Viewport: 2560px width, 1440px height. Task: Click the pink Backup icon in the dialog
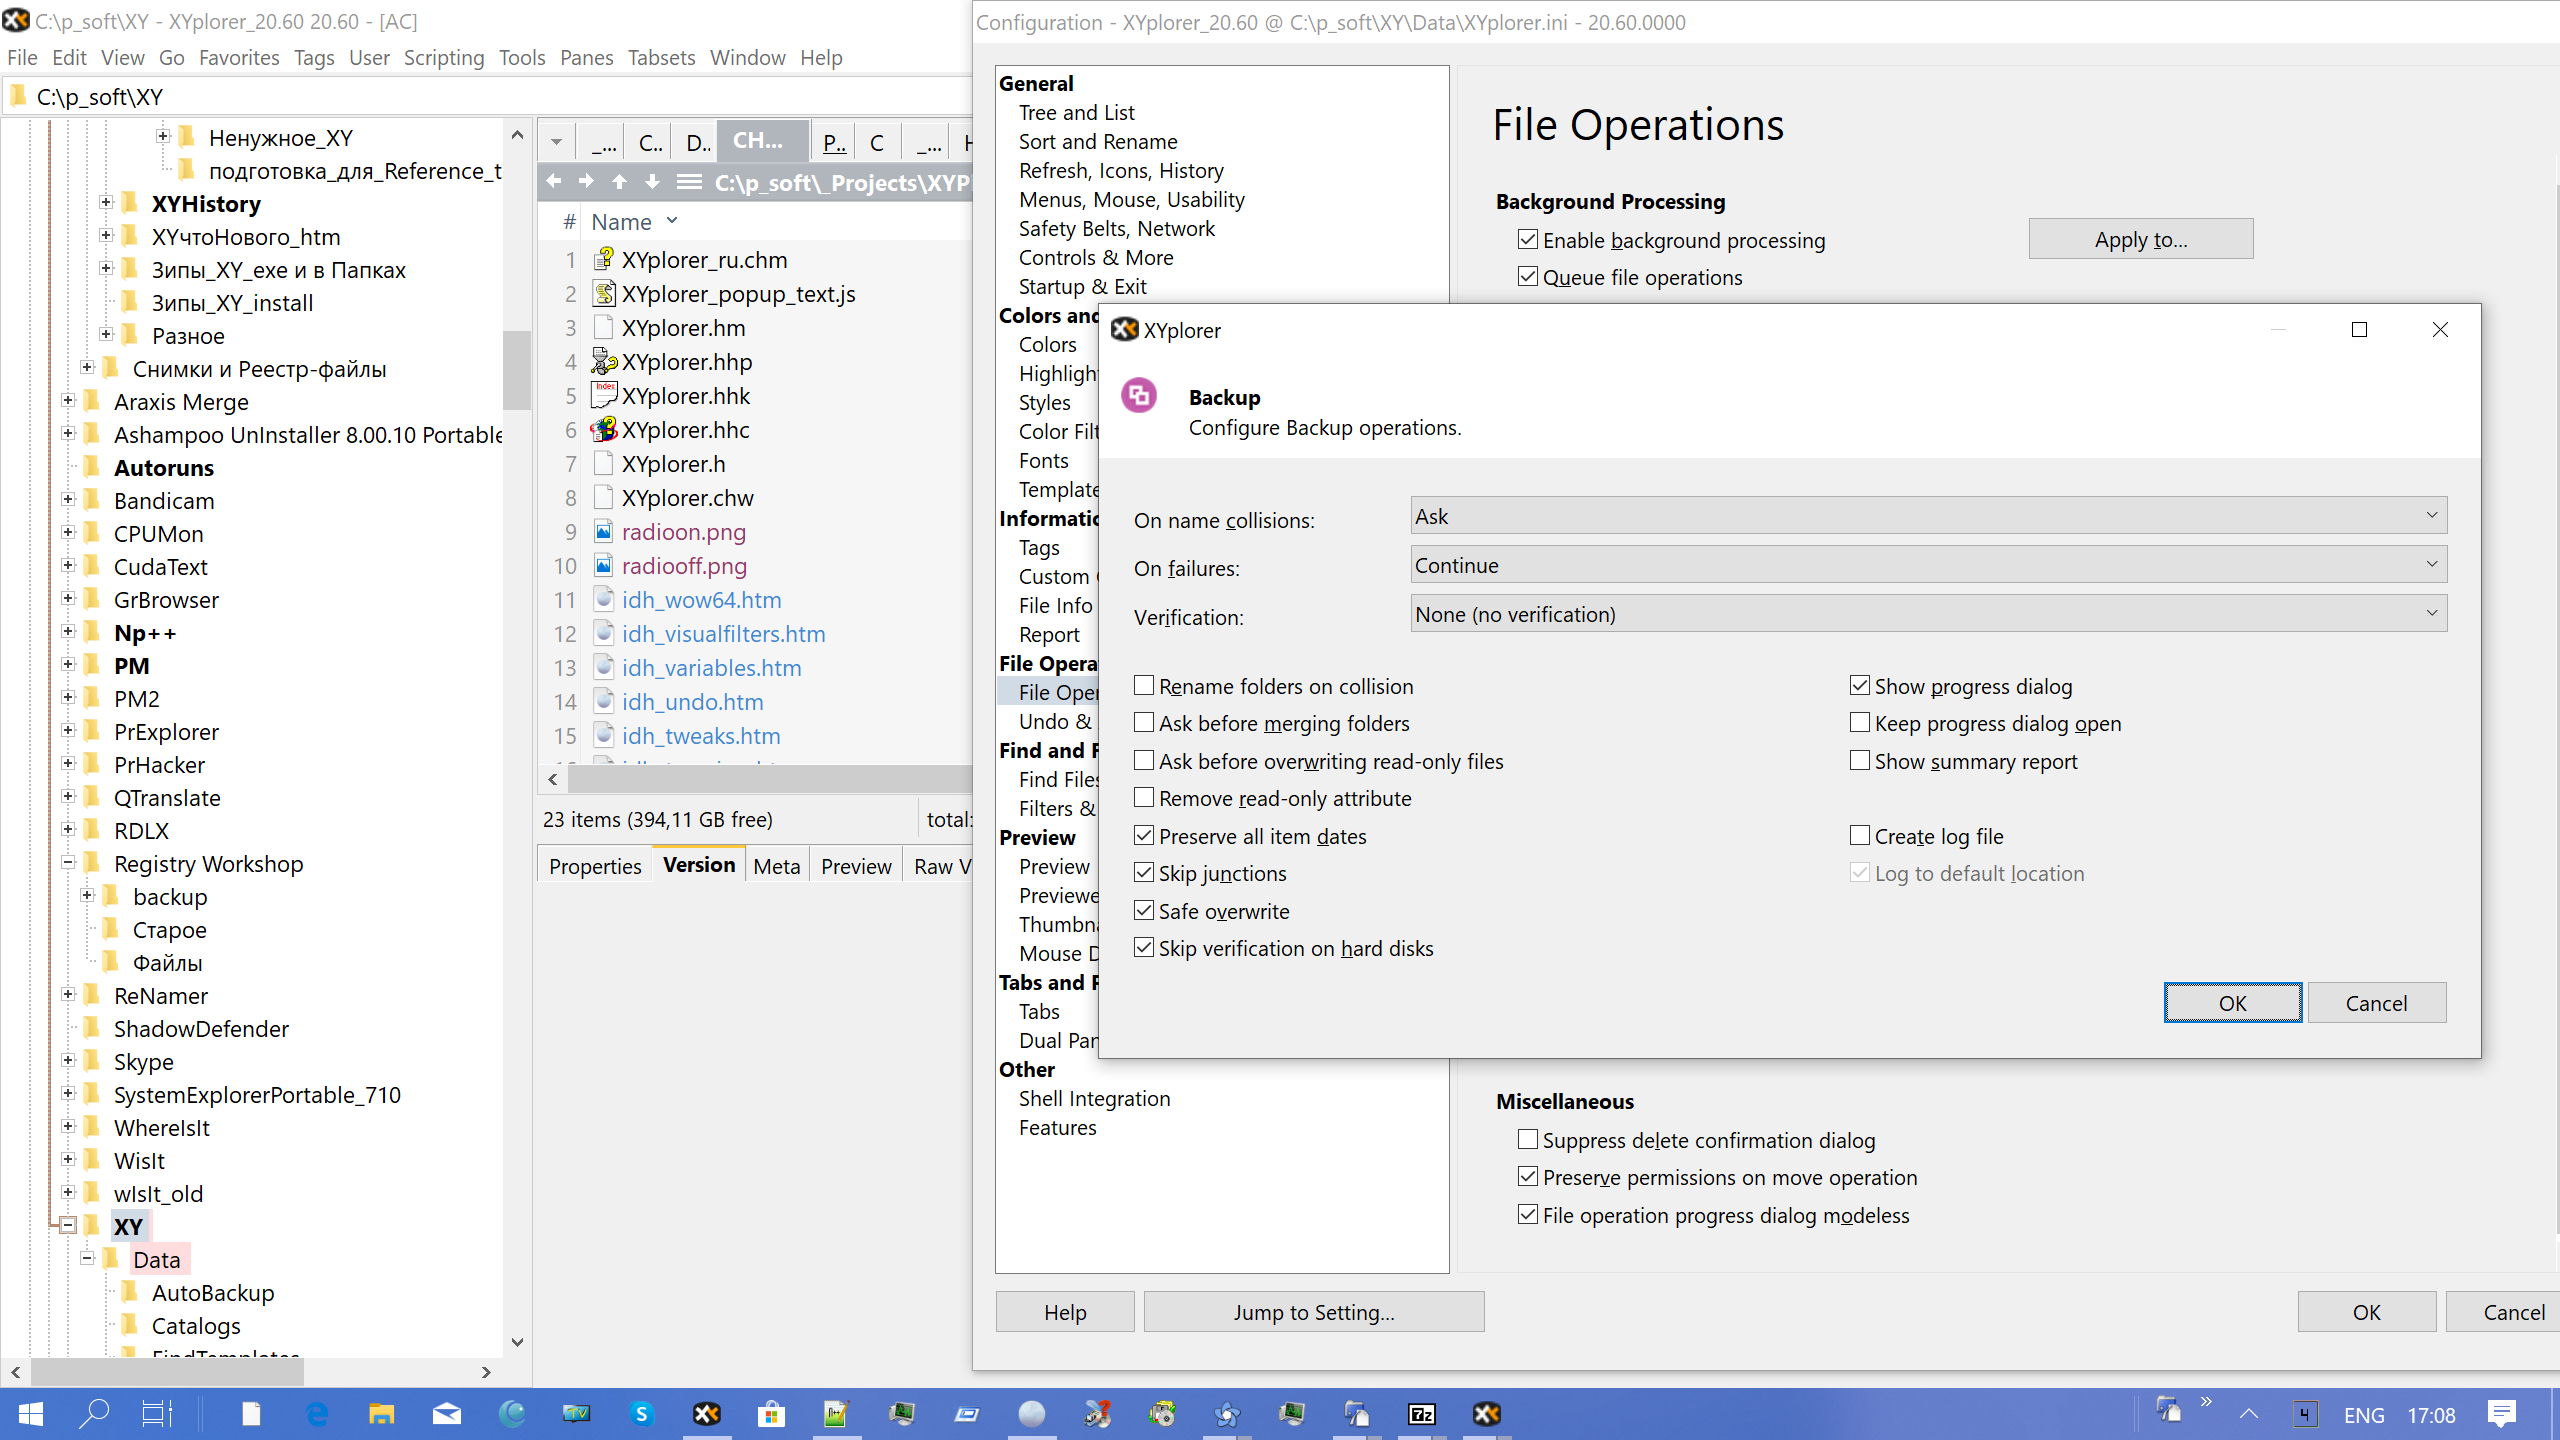tap(1139, 395)
